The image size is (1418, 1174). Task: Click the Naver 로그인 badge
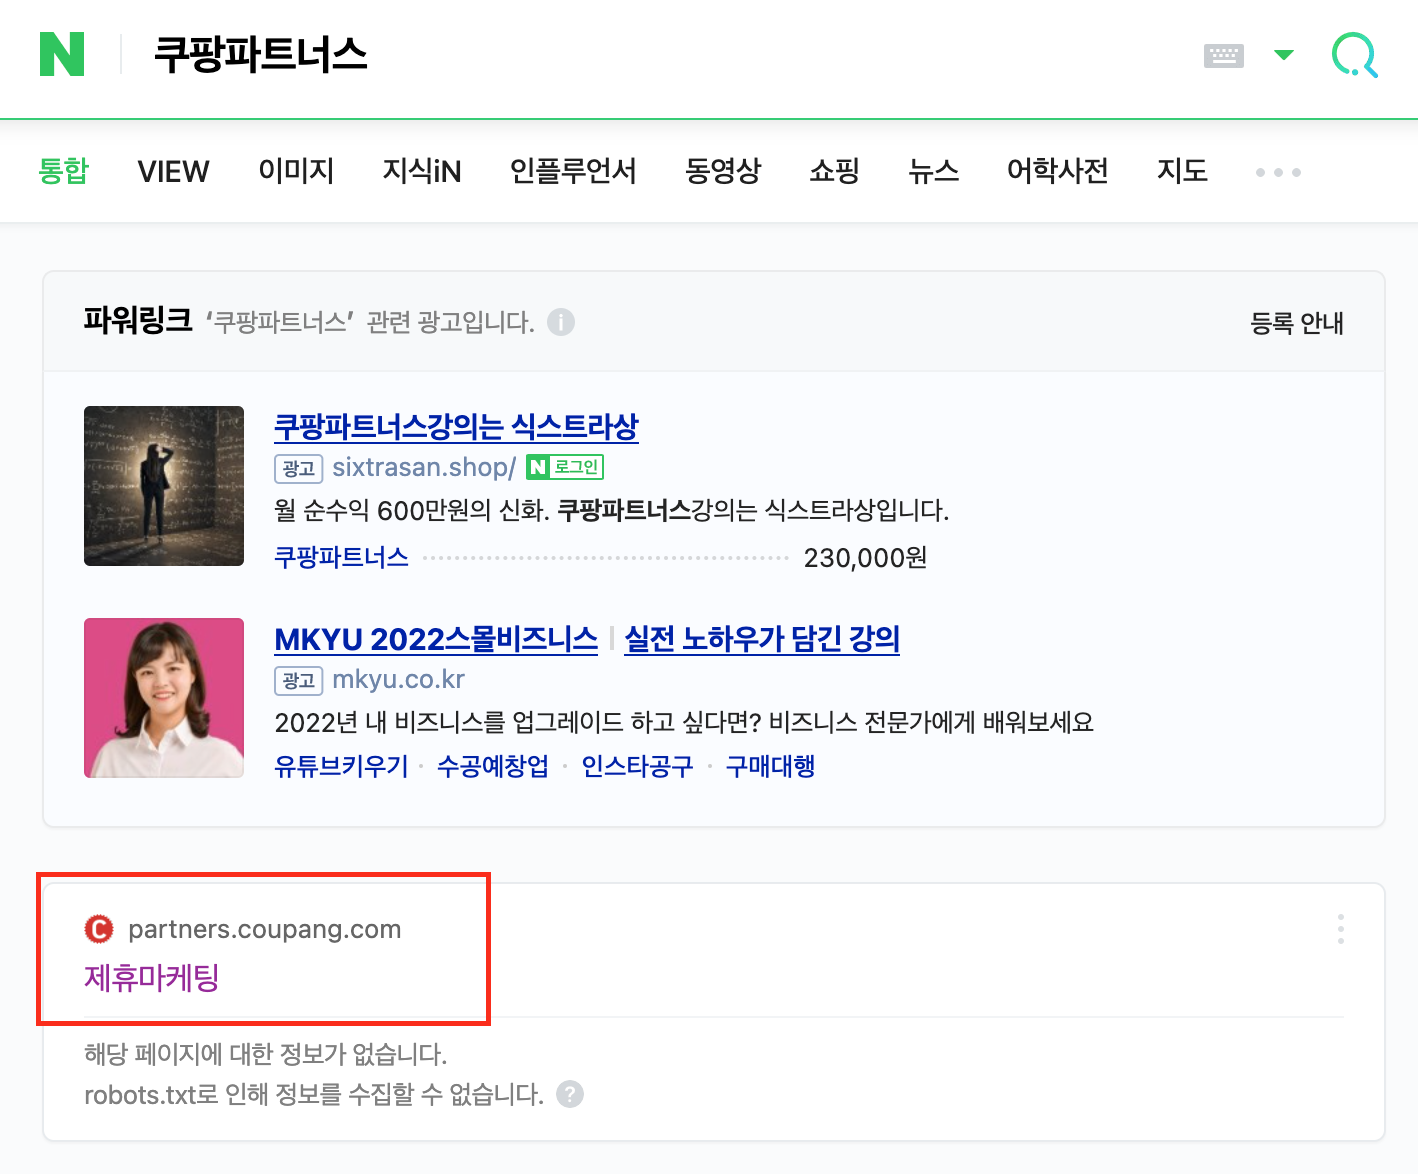pos(565,467)
